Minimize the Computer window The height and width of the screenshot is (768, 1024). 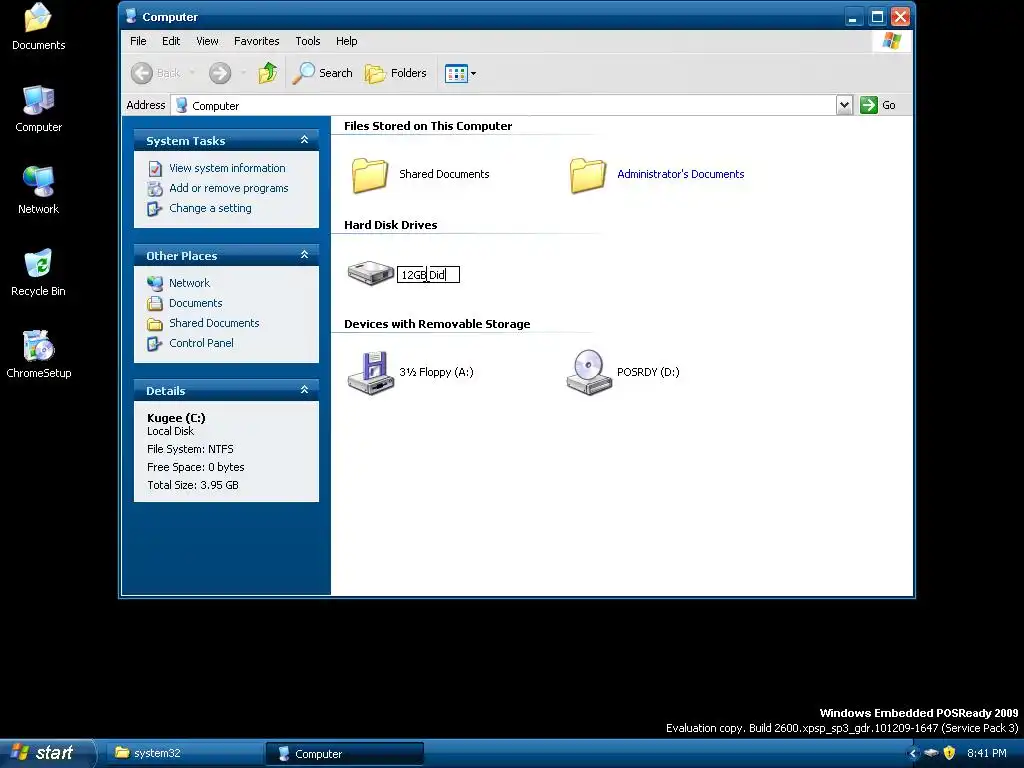pyautogui.click(x=853, y=17)
